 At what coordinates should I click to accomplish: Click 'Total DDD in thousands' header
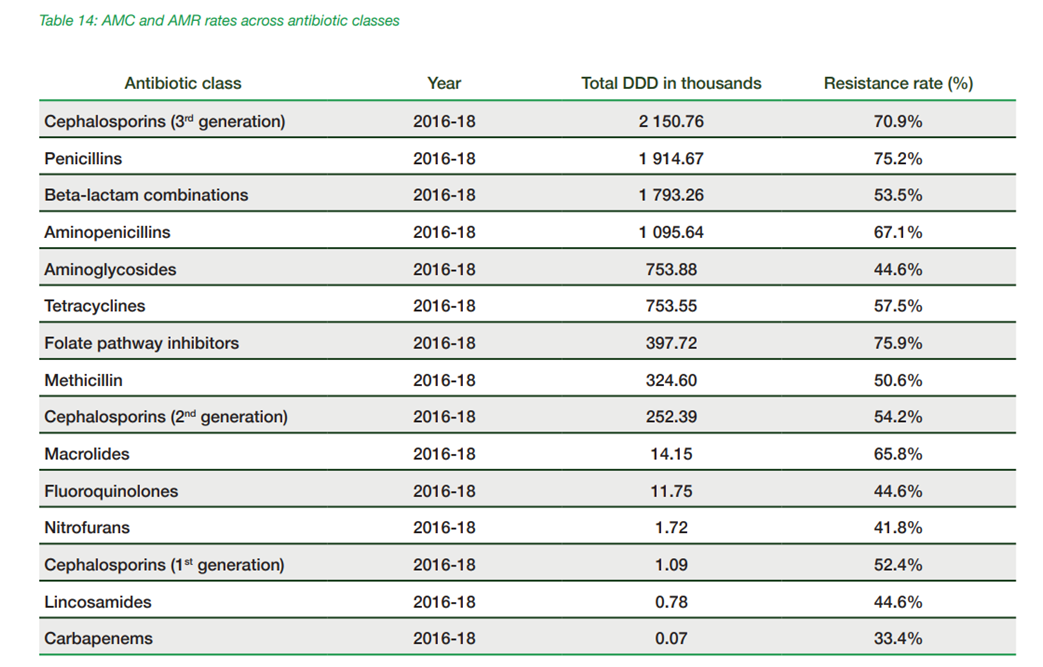[671, 84]
